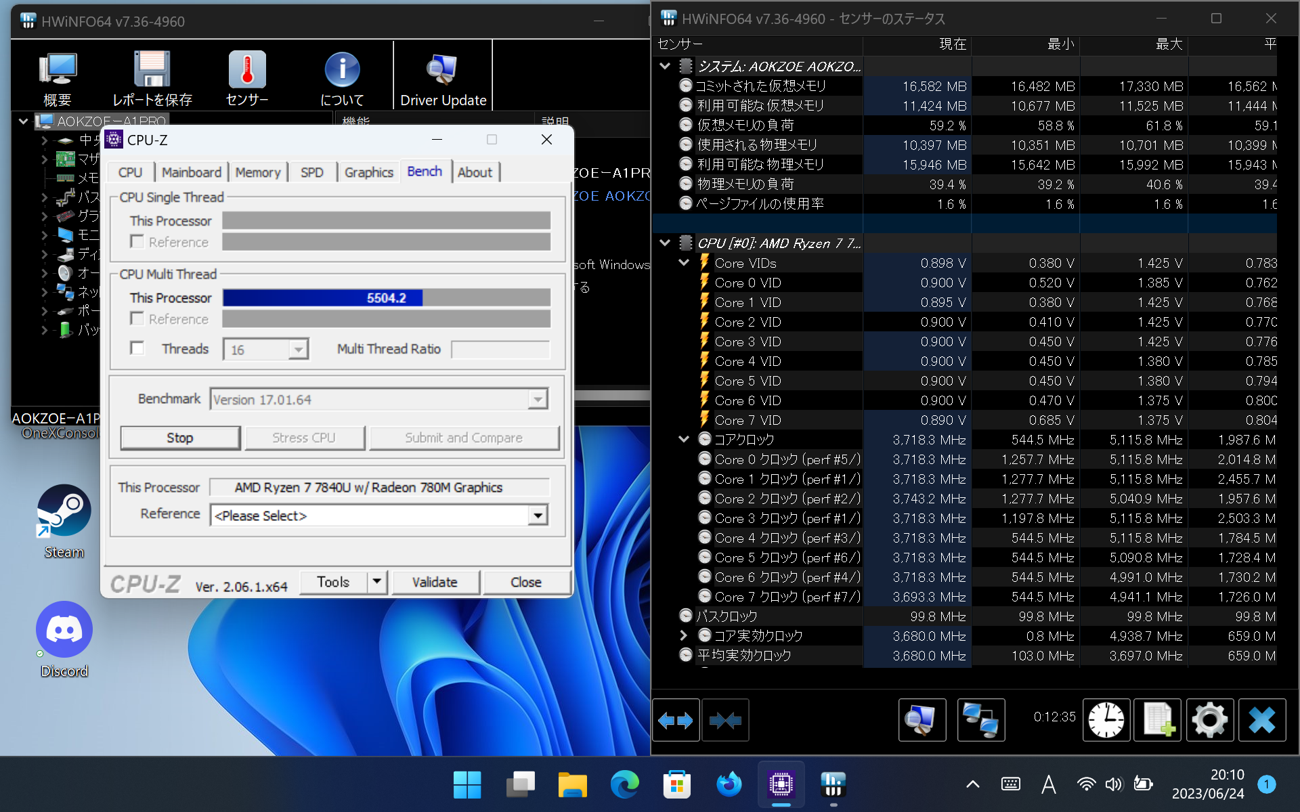Image resolution: width=1300 pixels, height=812 pixels.
Task: Open Firefox from the taskbar
Action: tap(729, 785)
